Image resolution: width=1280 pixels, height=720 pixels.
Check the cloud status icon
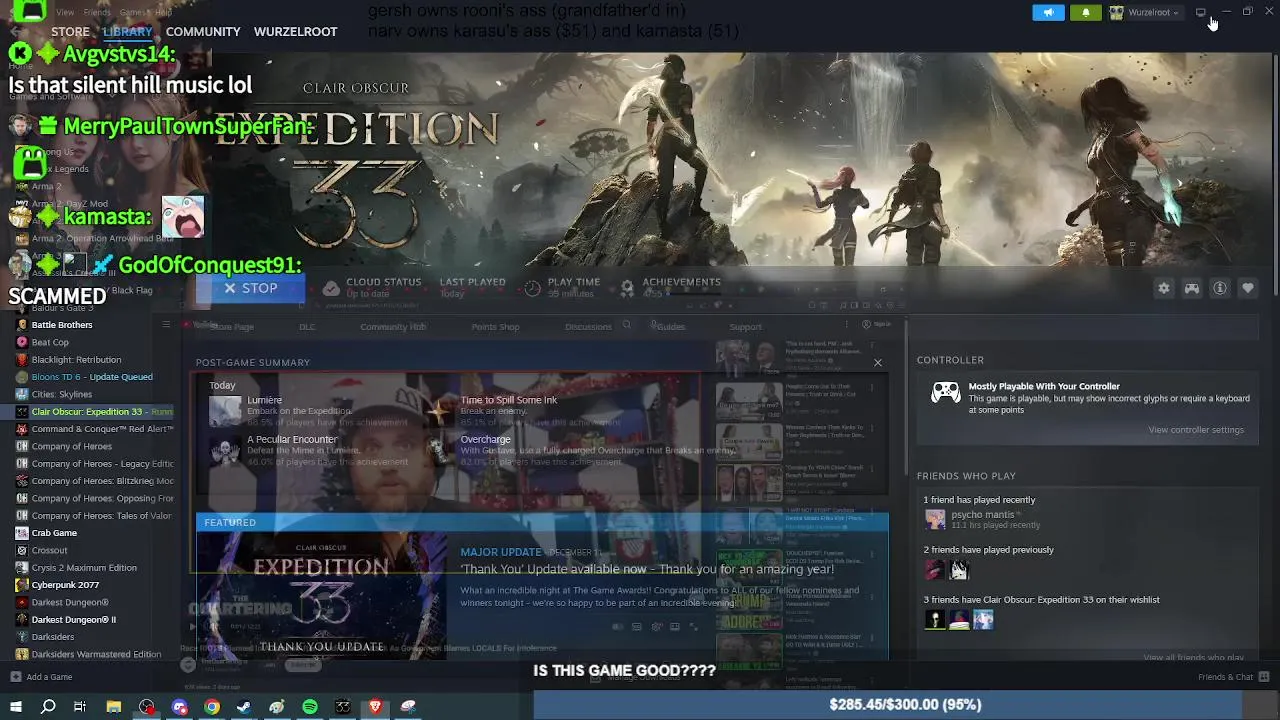point(331,288)
